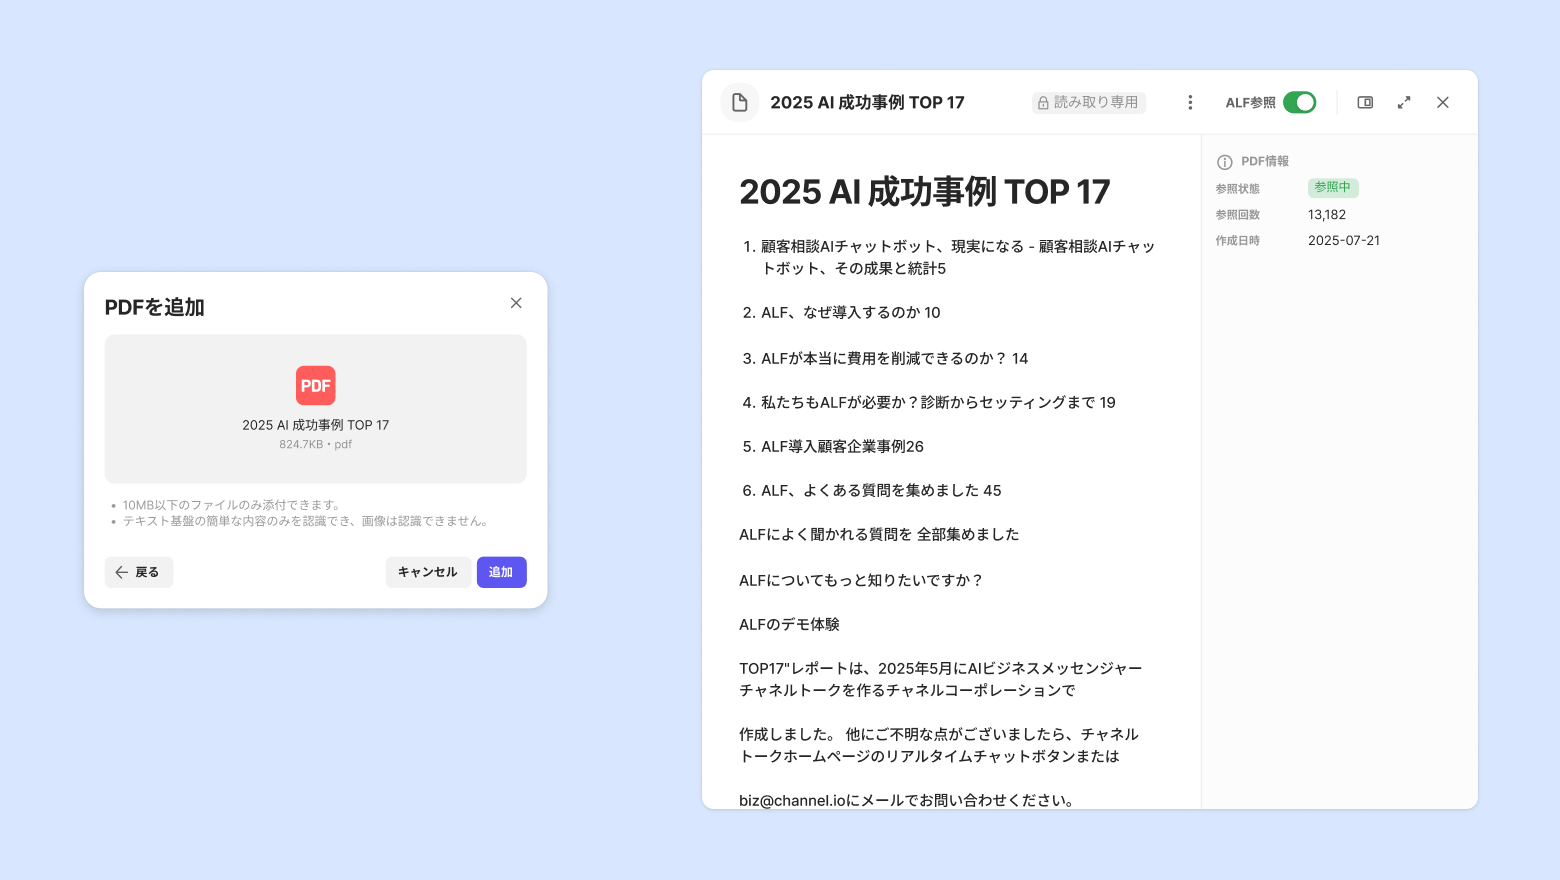The width and height of the screenshot is (1560, 880).
Task: Go back with the 戻る button
Action: pyautogui.click(x=139, y=572)
